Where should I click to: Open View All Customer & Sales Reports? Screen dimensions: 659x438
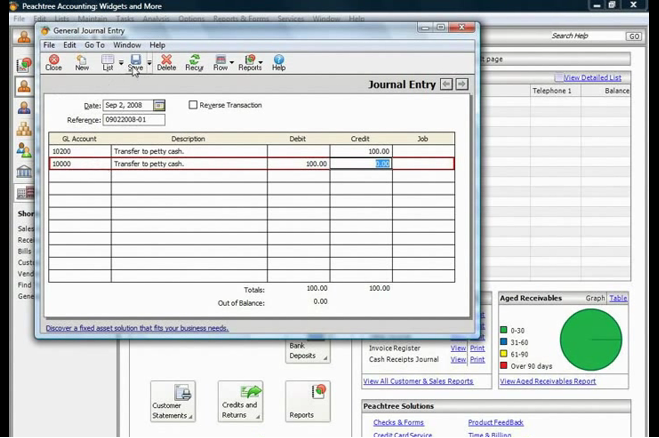point(418,381)
